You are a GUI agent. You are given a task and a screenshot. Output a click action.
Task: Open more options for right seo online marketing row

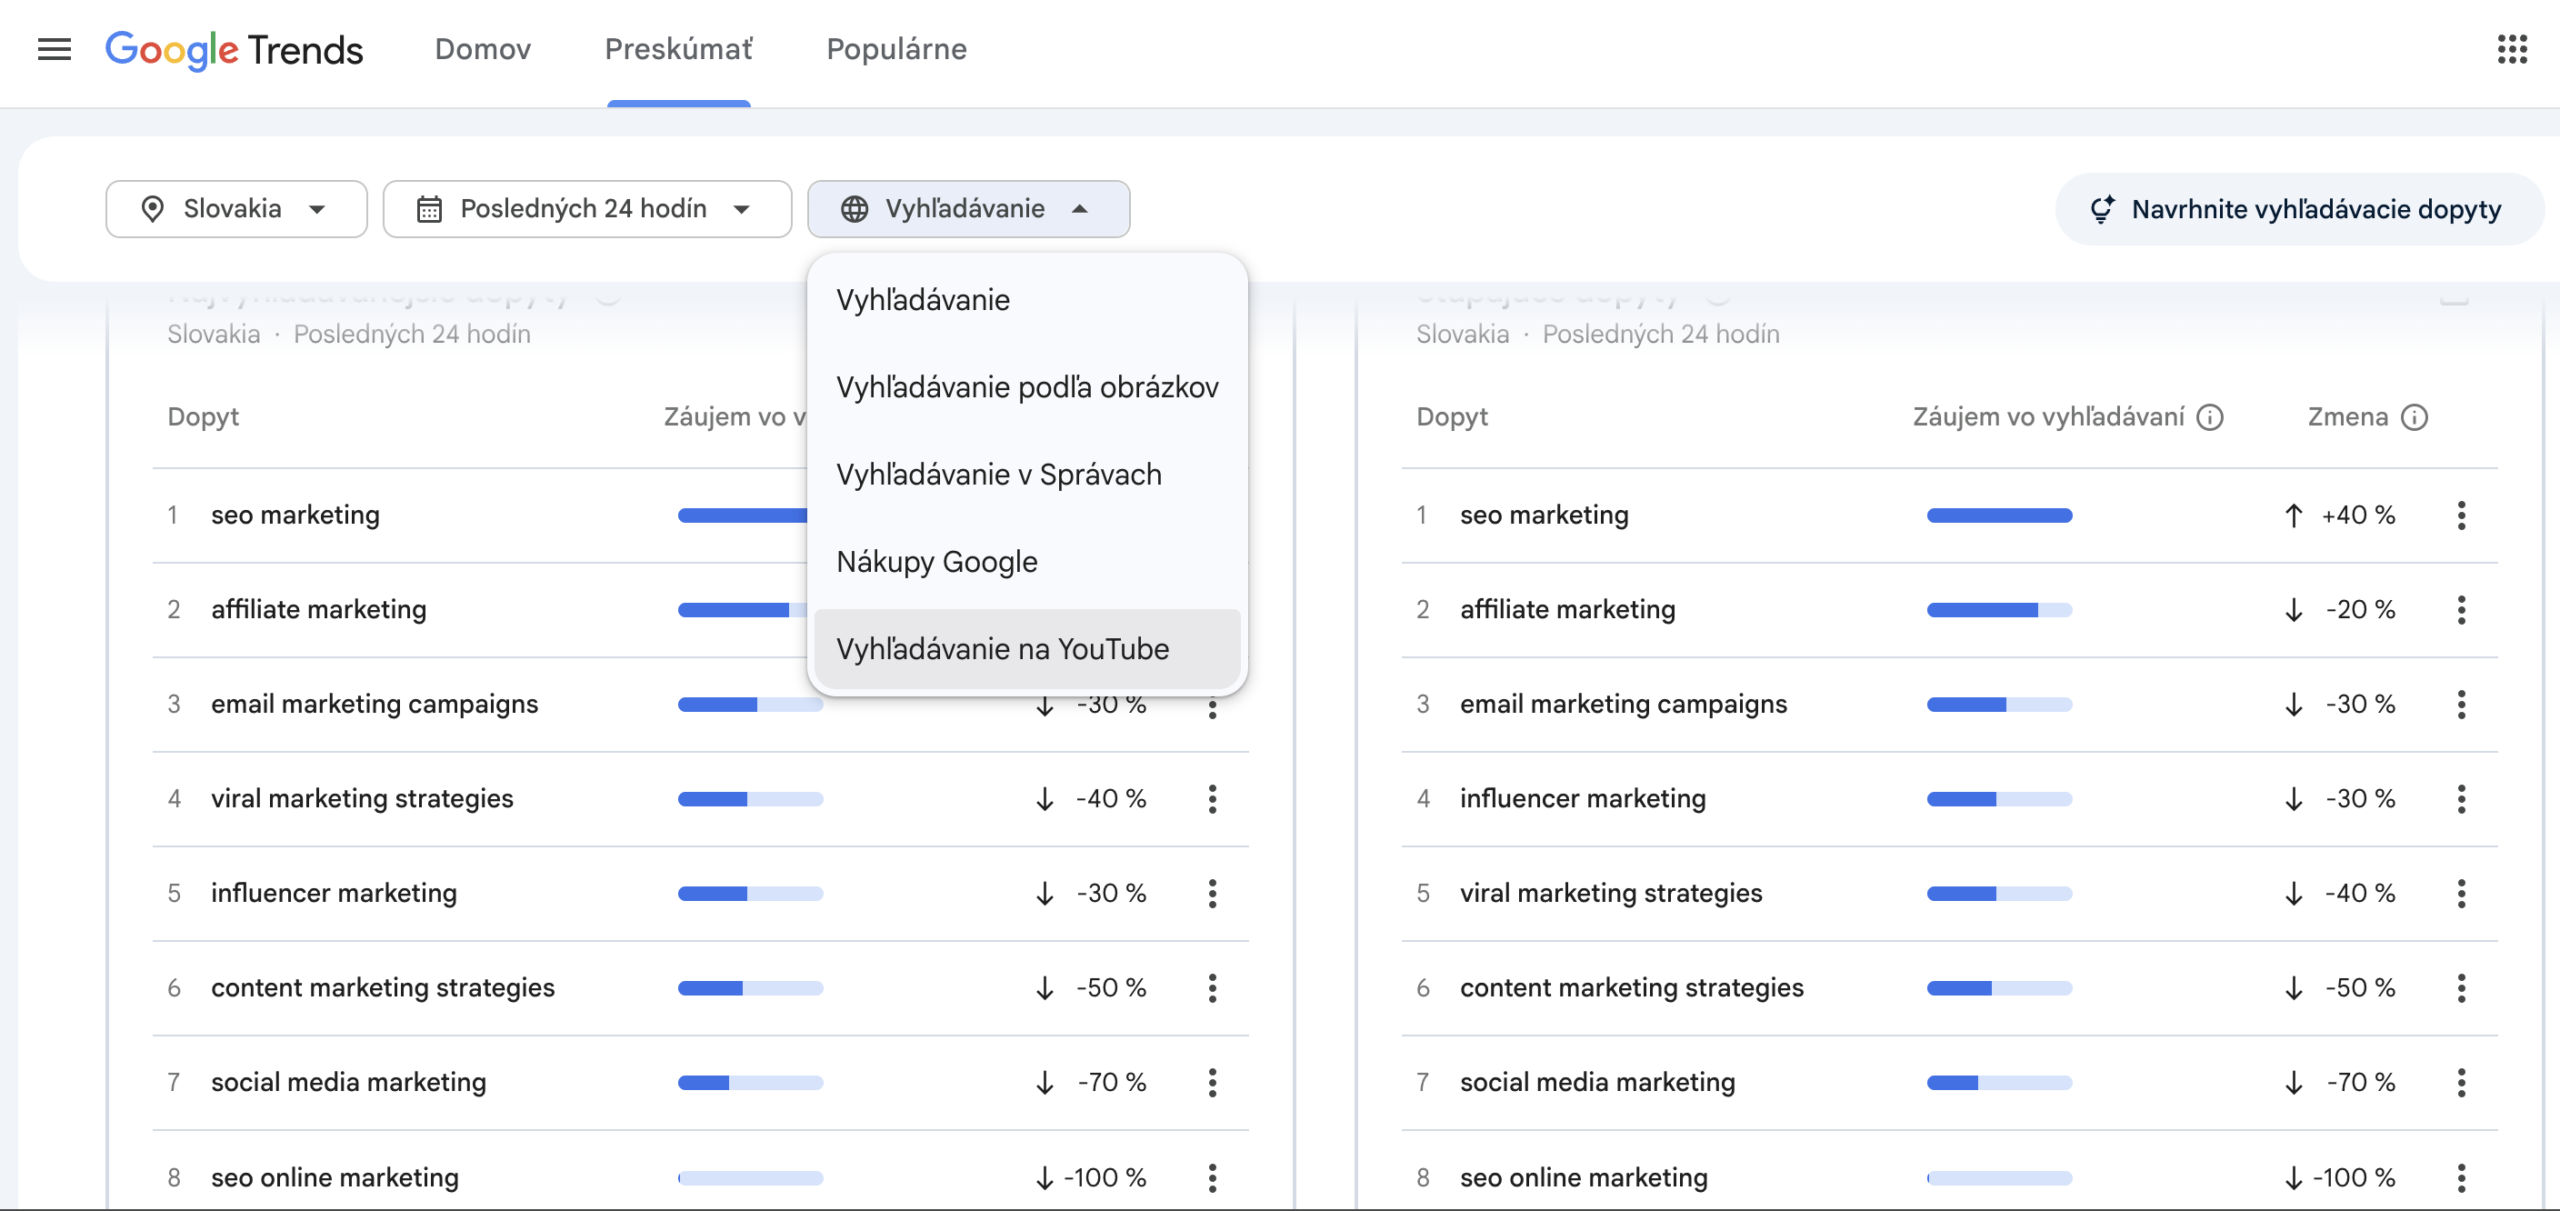(2461, 1177)
